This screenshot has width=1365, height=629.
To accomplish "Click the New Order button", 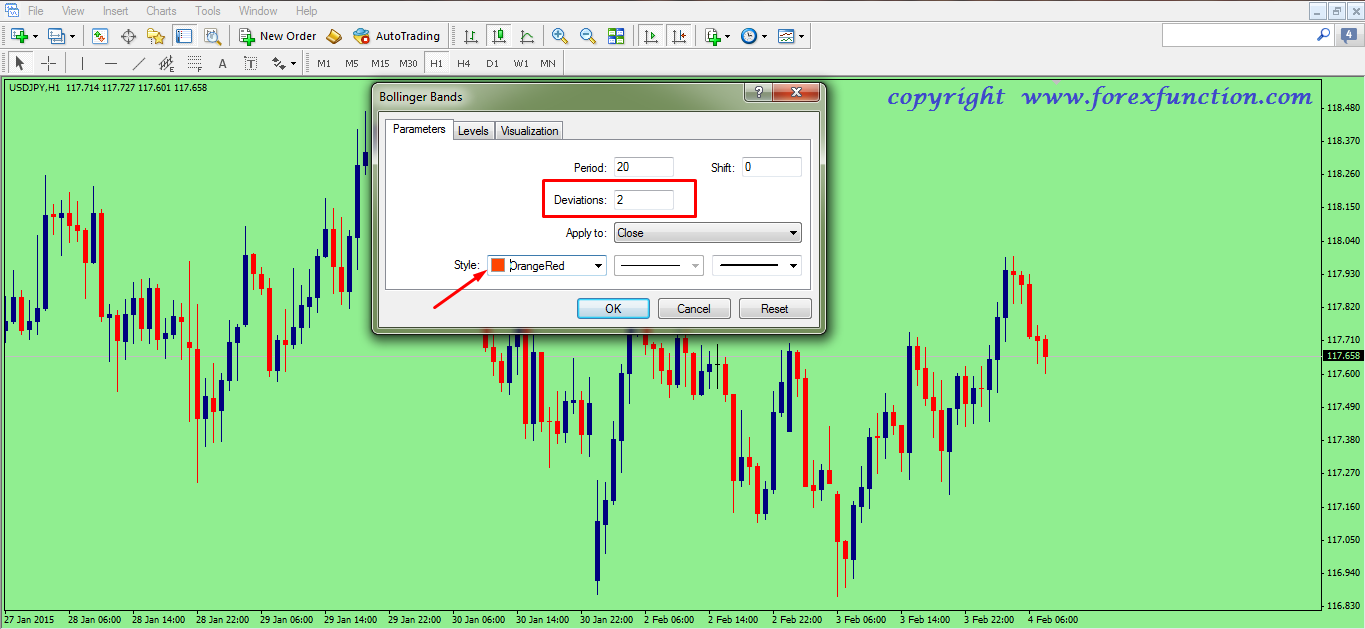I will click(279, 36).
